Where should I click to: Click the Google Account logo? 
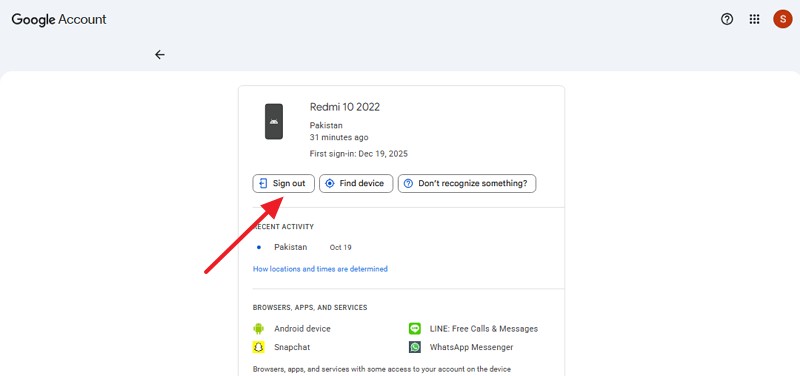coord(59,19)
